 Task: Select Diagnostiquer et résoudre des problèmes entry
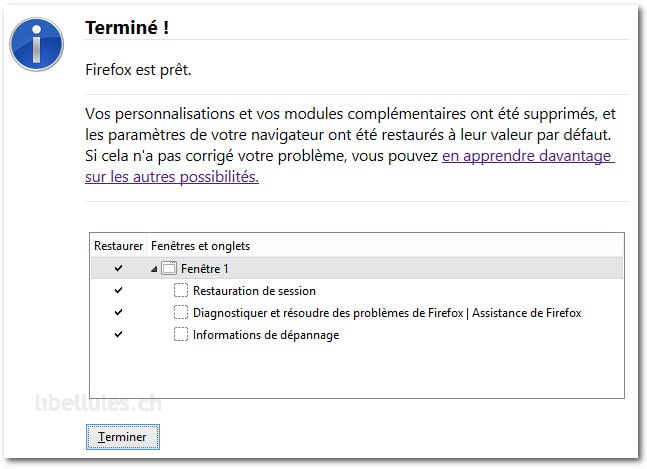coord(387,313)
